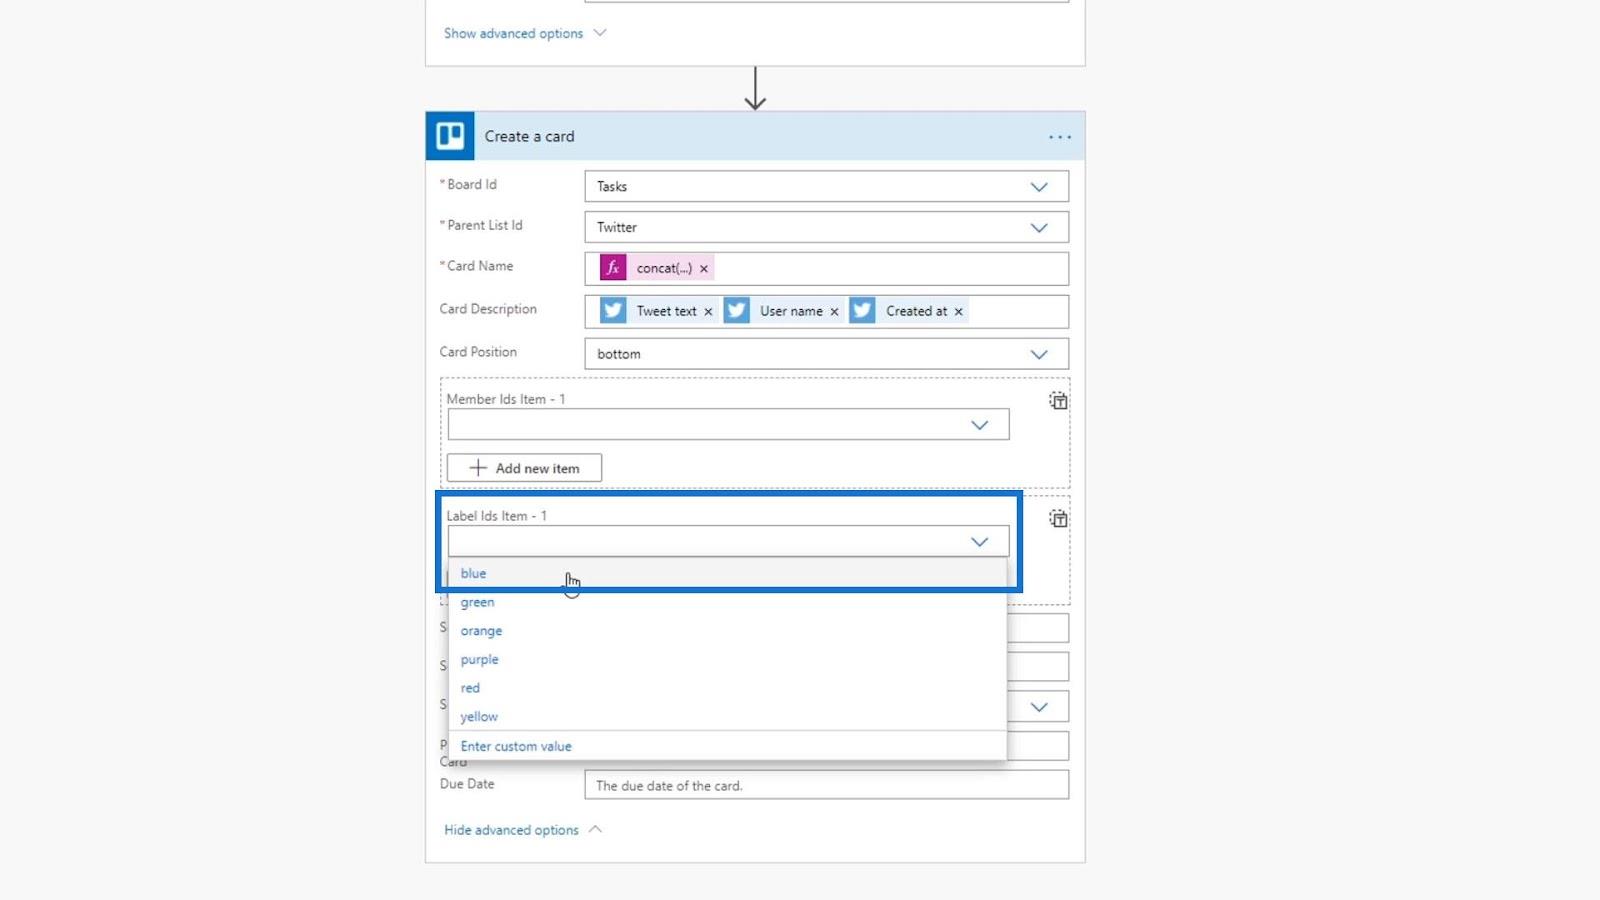Screen dimensions: 1600x900
Task: Collapse the Label Ids Item - 1 dropdown
Action: pos(979,542)
